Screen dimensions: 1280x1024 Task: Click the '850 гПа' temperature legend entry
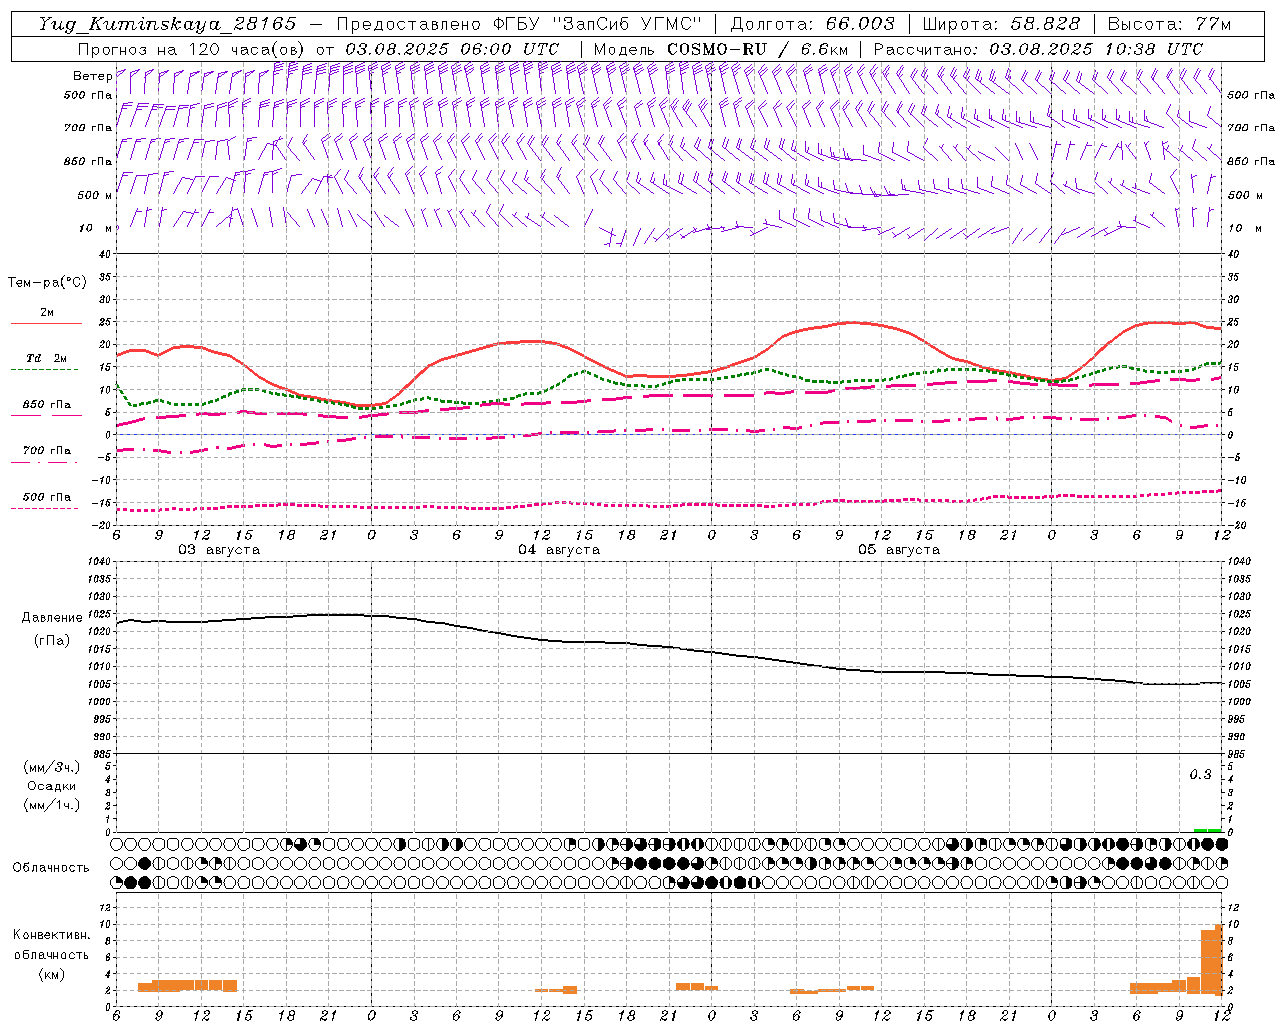coord(47,405)
